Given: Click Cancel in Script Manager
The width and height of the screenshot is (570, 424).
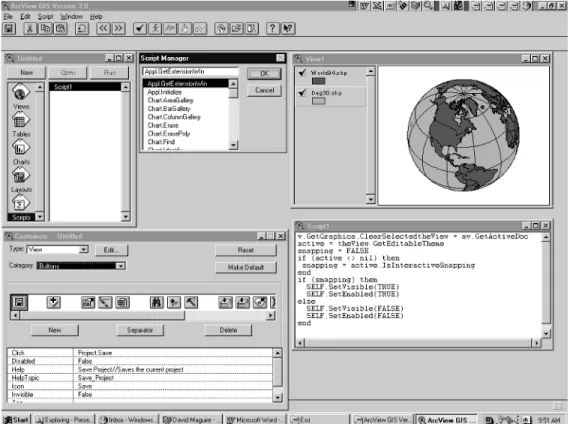Looking at the screenshot, I should pos(264,90).
